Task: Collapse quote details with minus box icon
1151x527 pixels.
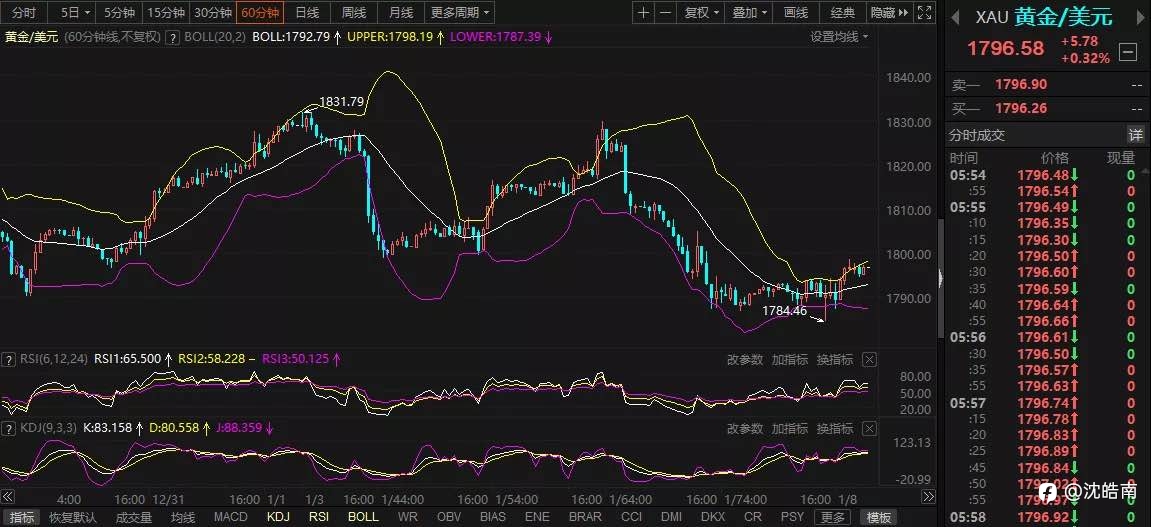Action: tap(1128, 52)
